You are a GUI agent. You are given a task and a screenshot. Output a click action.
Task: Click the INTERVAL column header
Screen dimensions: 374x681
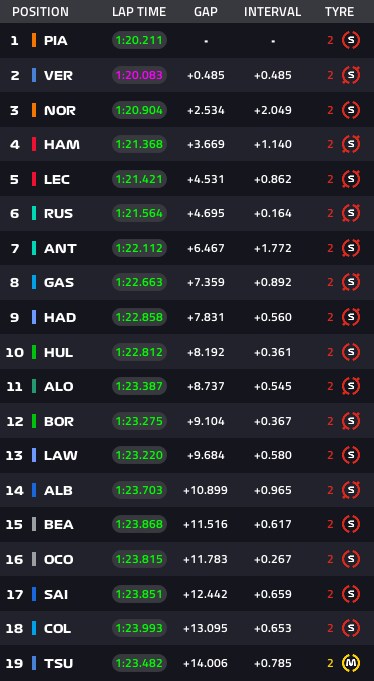tap(272, 12)
